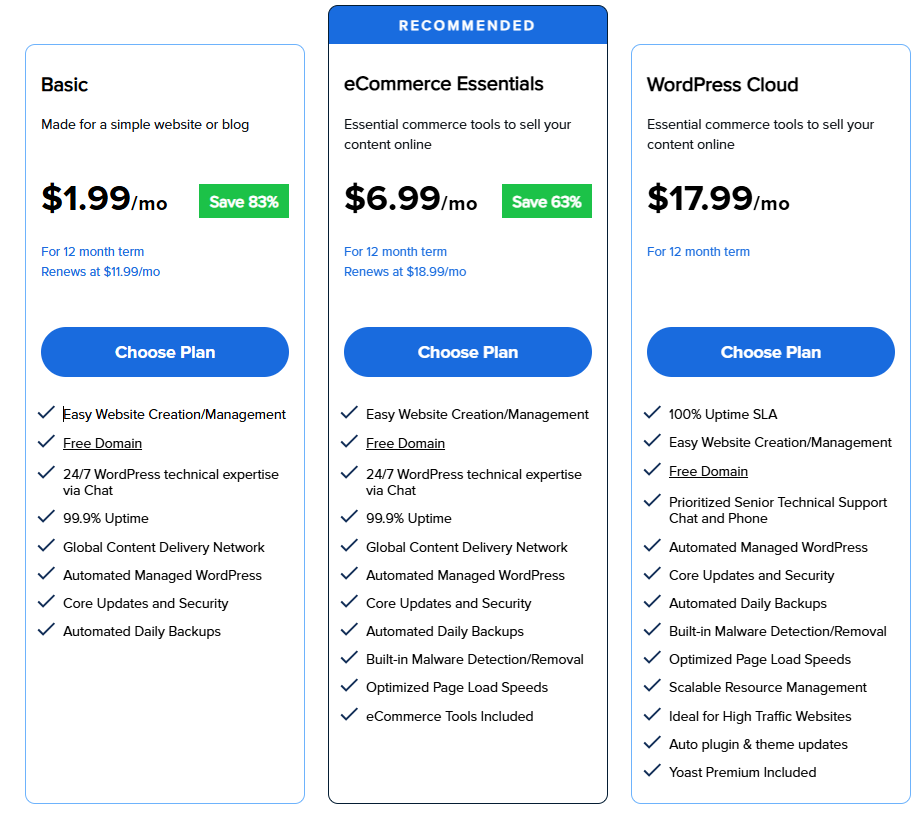Choose the WordPress Cloud plan
920x819 pixels.
771,352
